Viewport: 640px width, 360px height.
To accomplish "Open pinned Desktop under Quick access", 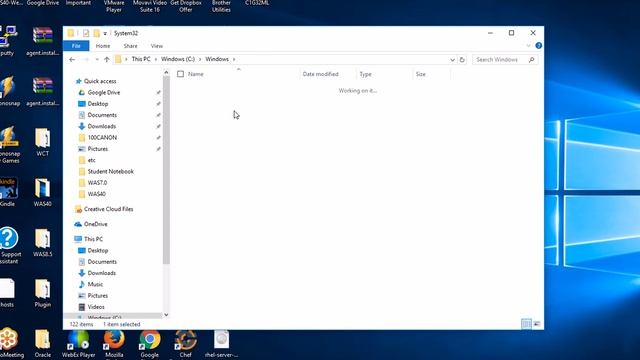I will (x=98, y=104).
